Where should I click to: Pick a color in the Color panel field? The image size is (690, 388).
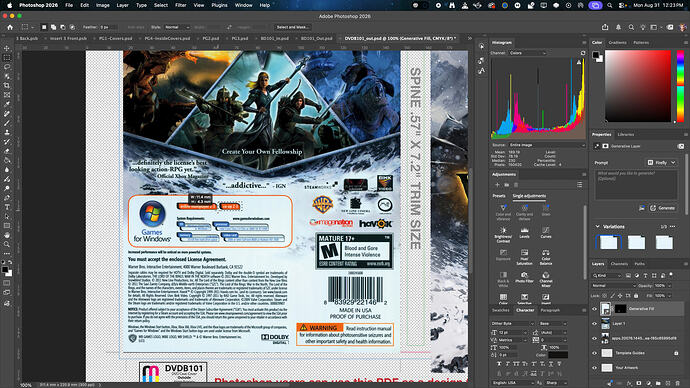pyautogui.click(x=638, y=86)
